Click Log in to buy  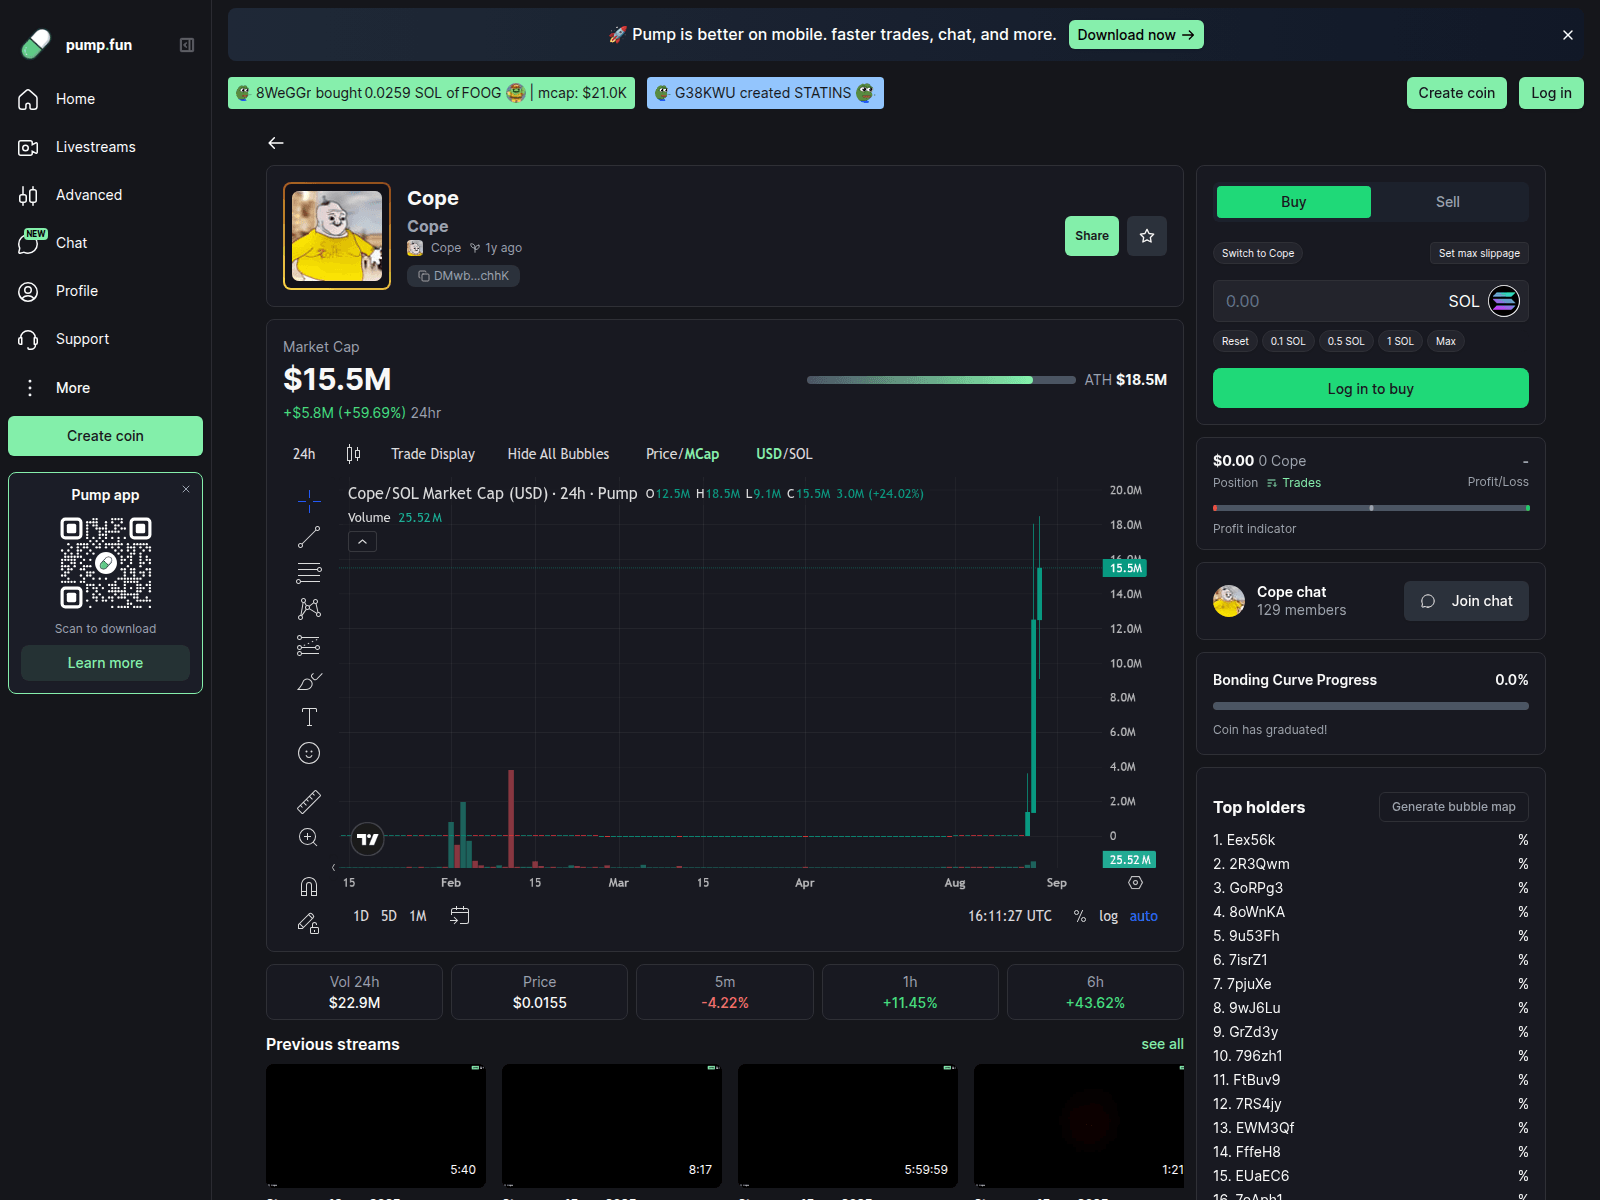click(x=1371, y=388)
